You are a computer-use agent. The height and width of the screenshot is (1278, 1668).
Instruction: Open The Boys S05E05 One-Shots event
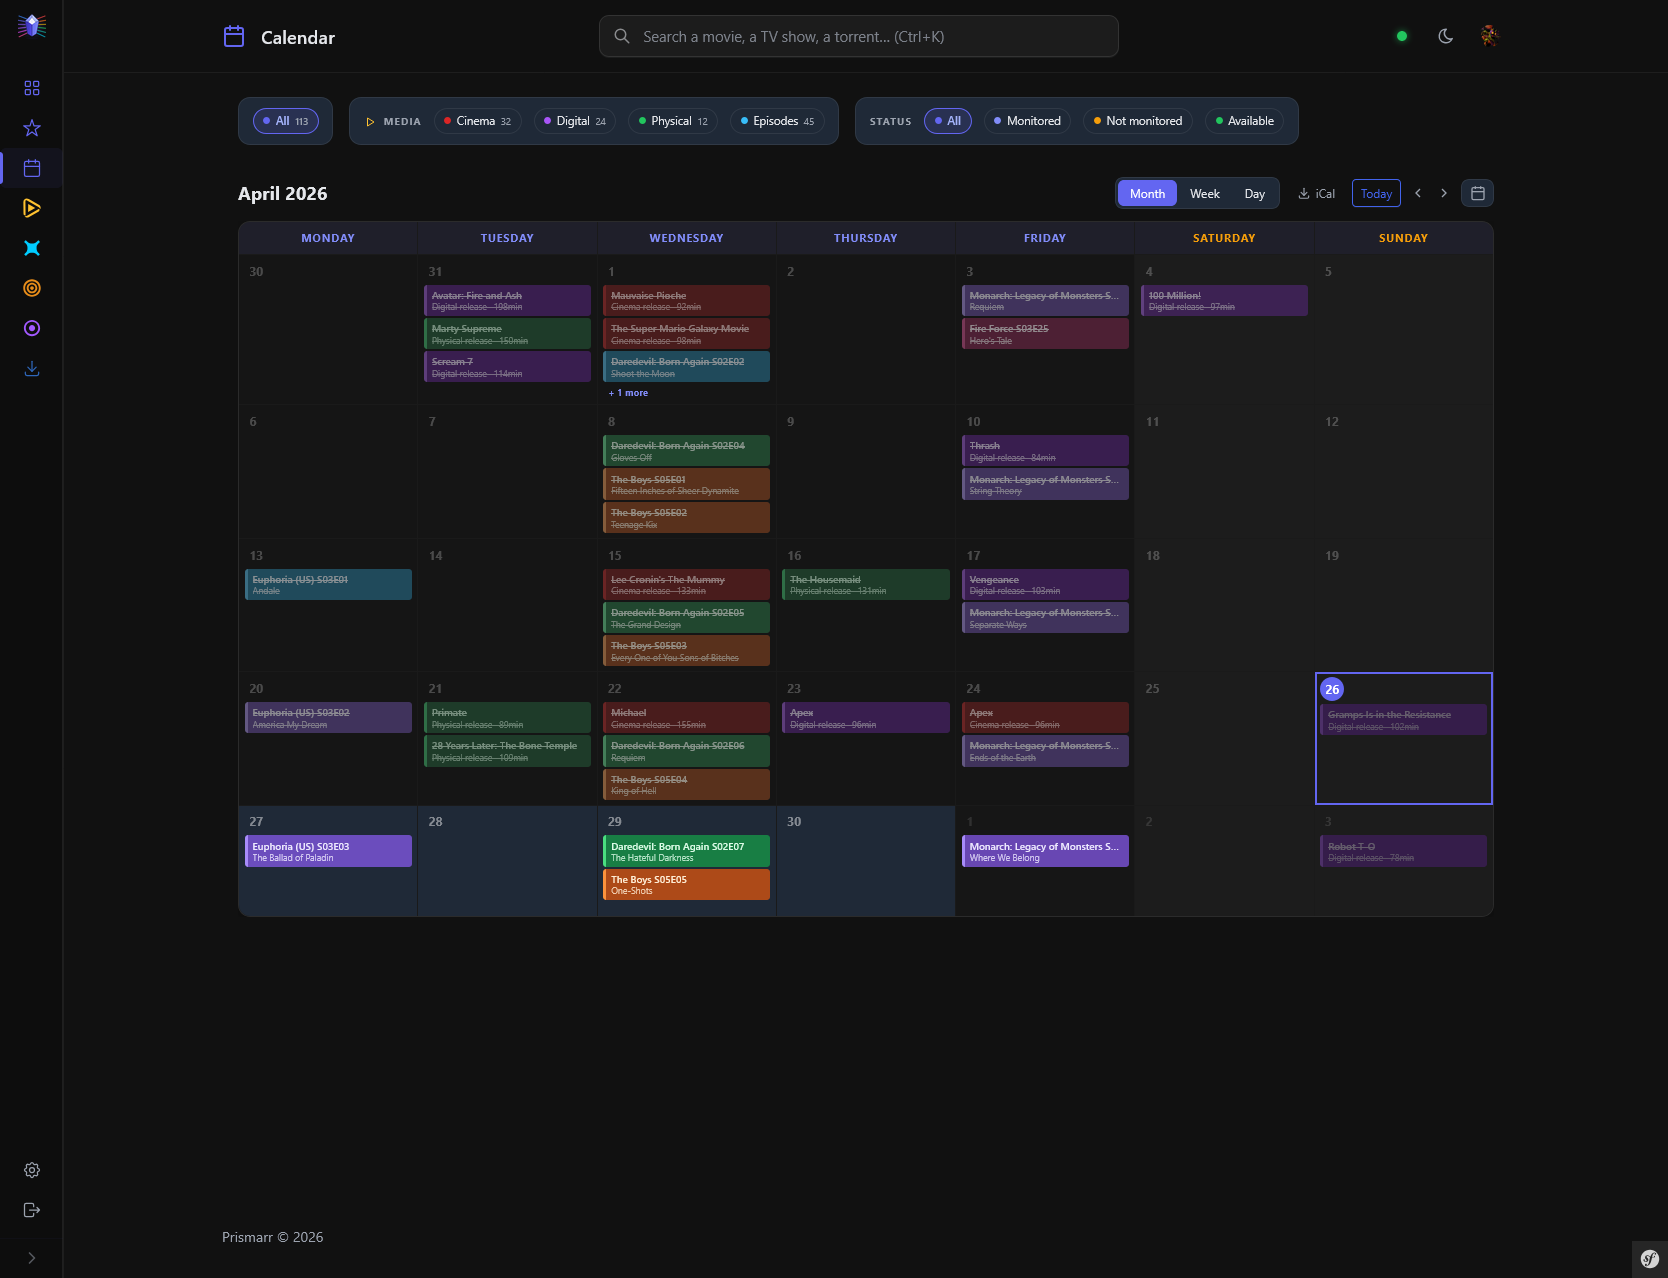(x=686, y=885)
